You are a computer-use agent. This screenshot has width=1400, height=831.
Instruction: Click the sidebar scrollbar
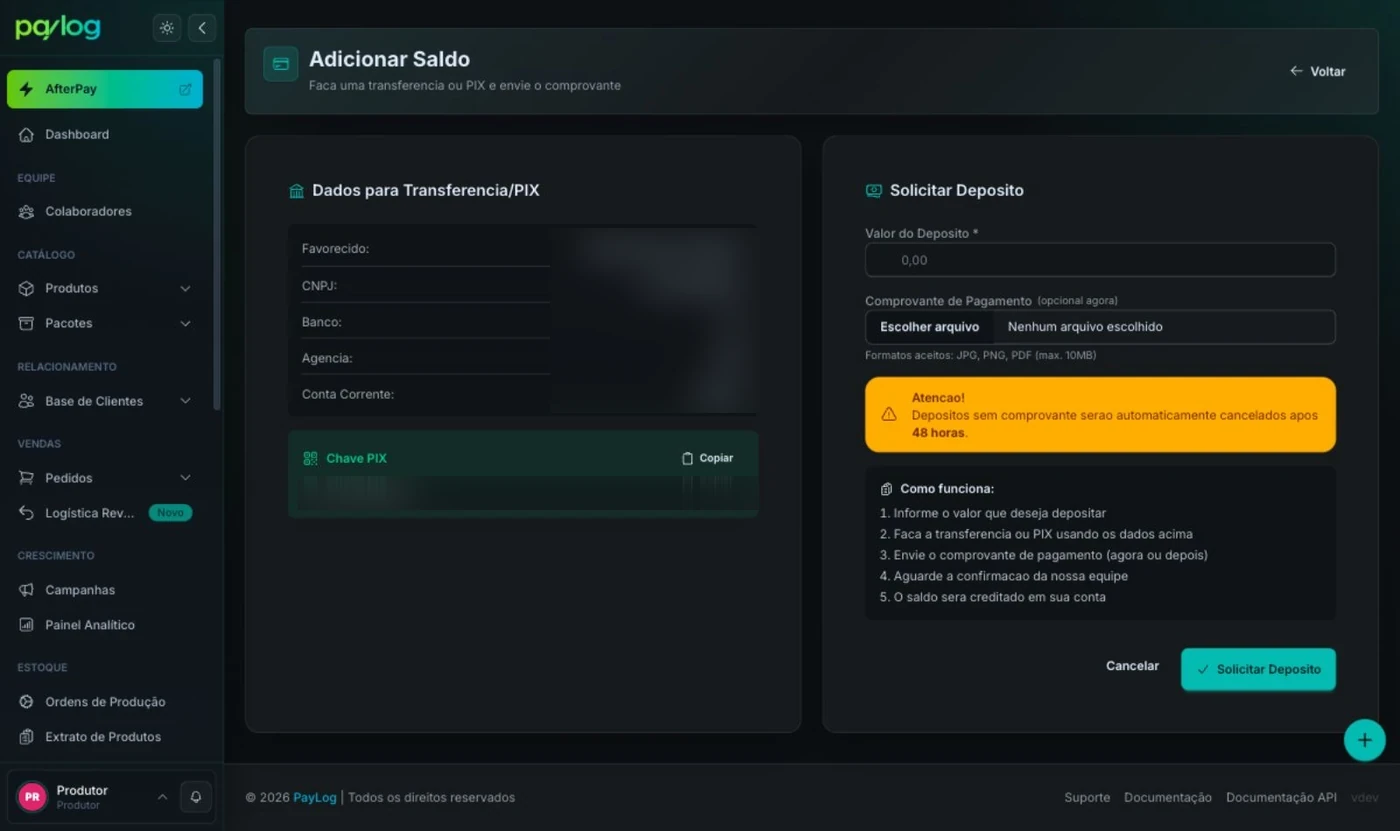point(217,235)
